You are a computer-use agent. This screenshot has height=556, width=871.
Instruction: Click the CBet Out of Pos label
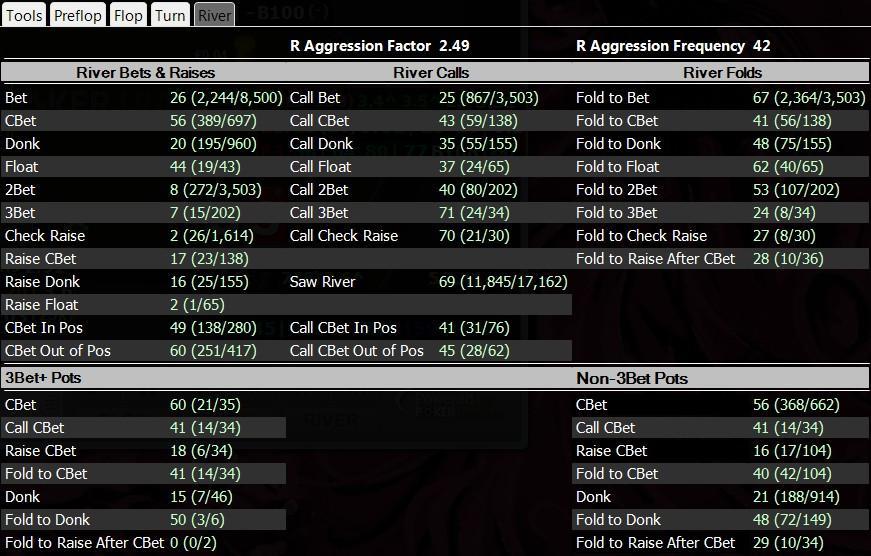click(x=58, y=351)
